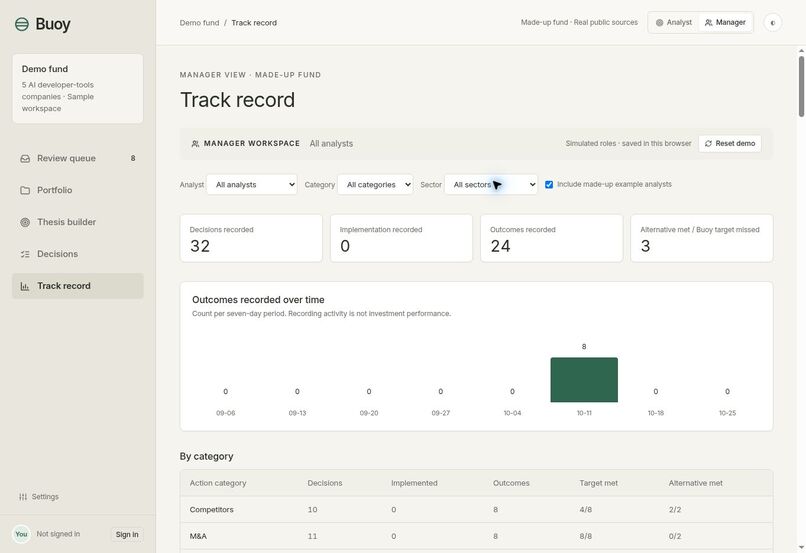Click the Outcomes recorded over time title
Viewport: 806px width, 553px height.
tap(258, 300)
